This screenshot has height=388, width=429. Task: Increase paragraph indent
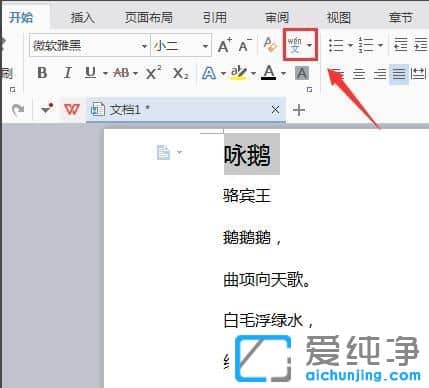(x=421, y=44)
